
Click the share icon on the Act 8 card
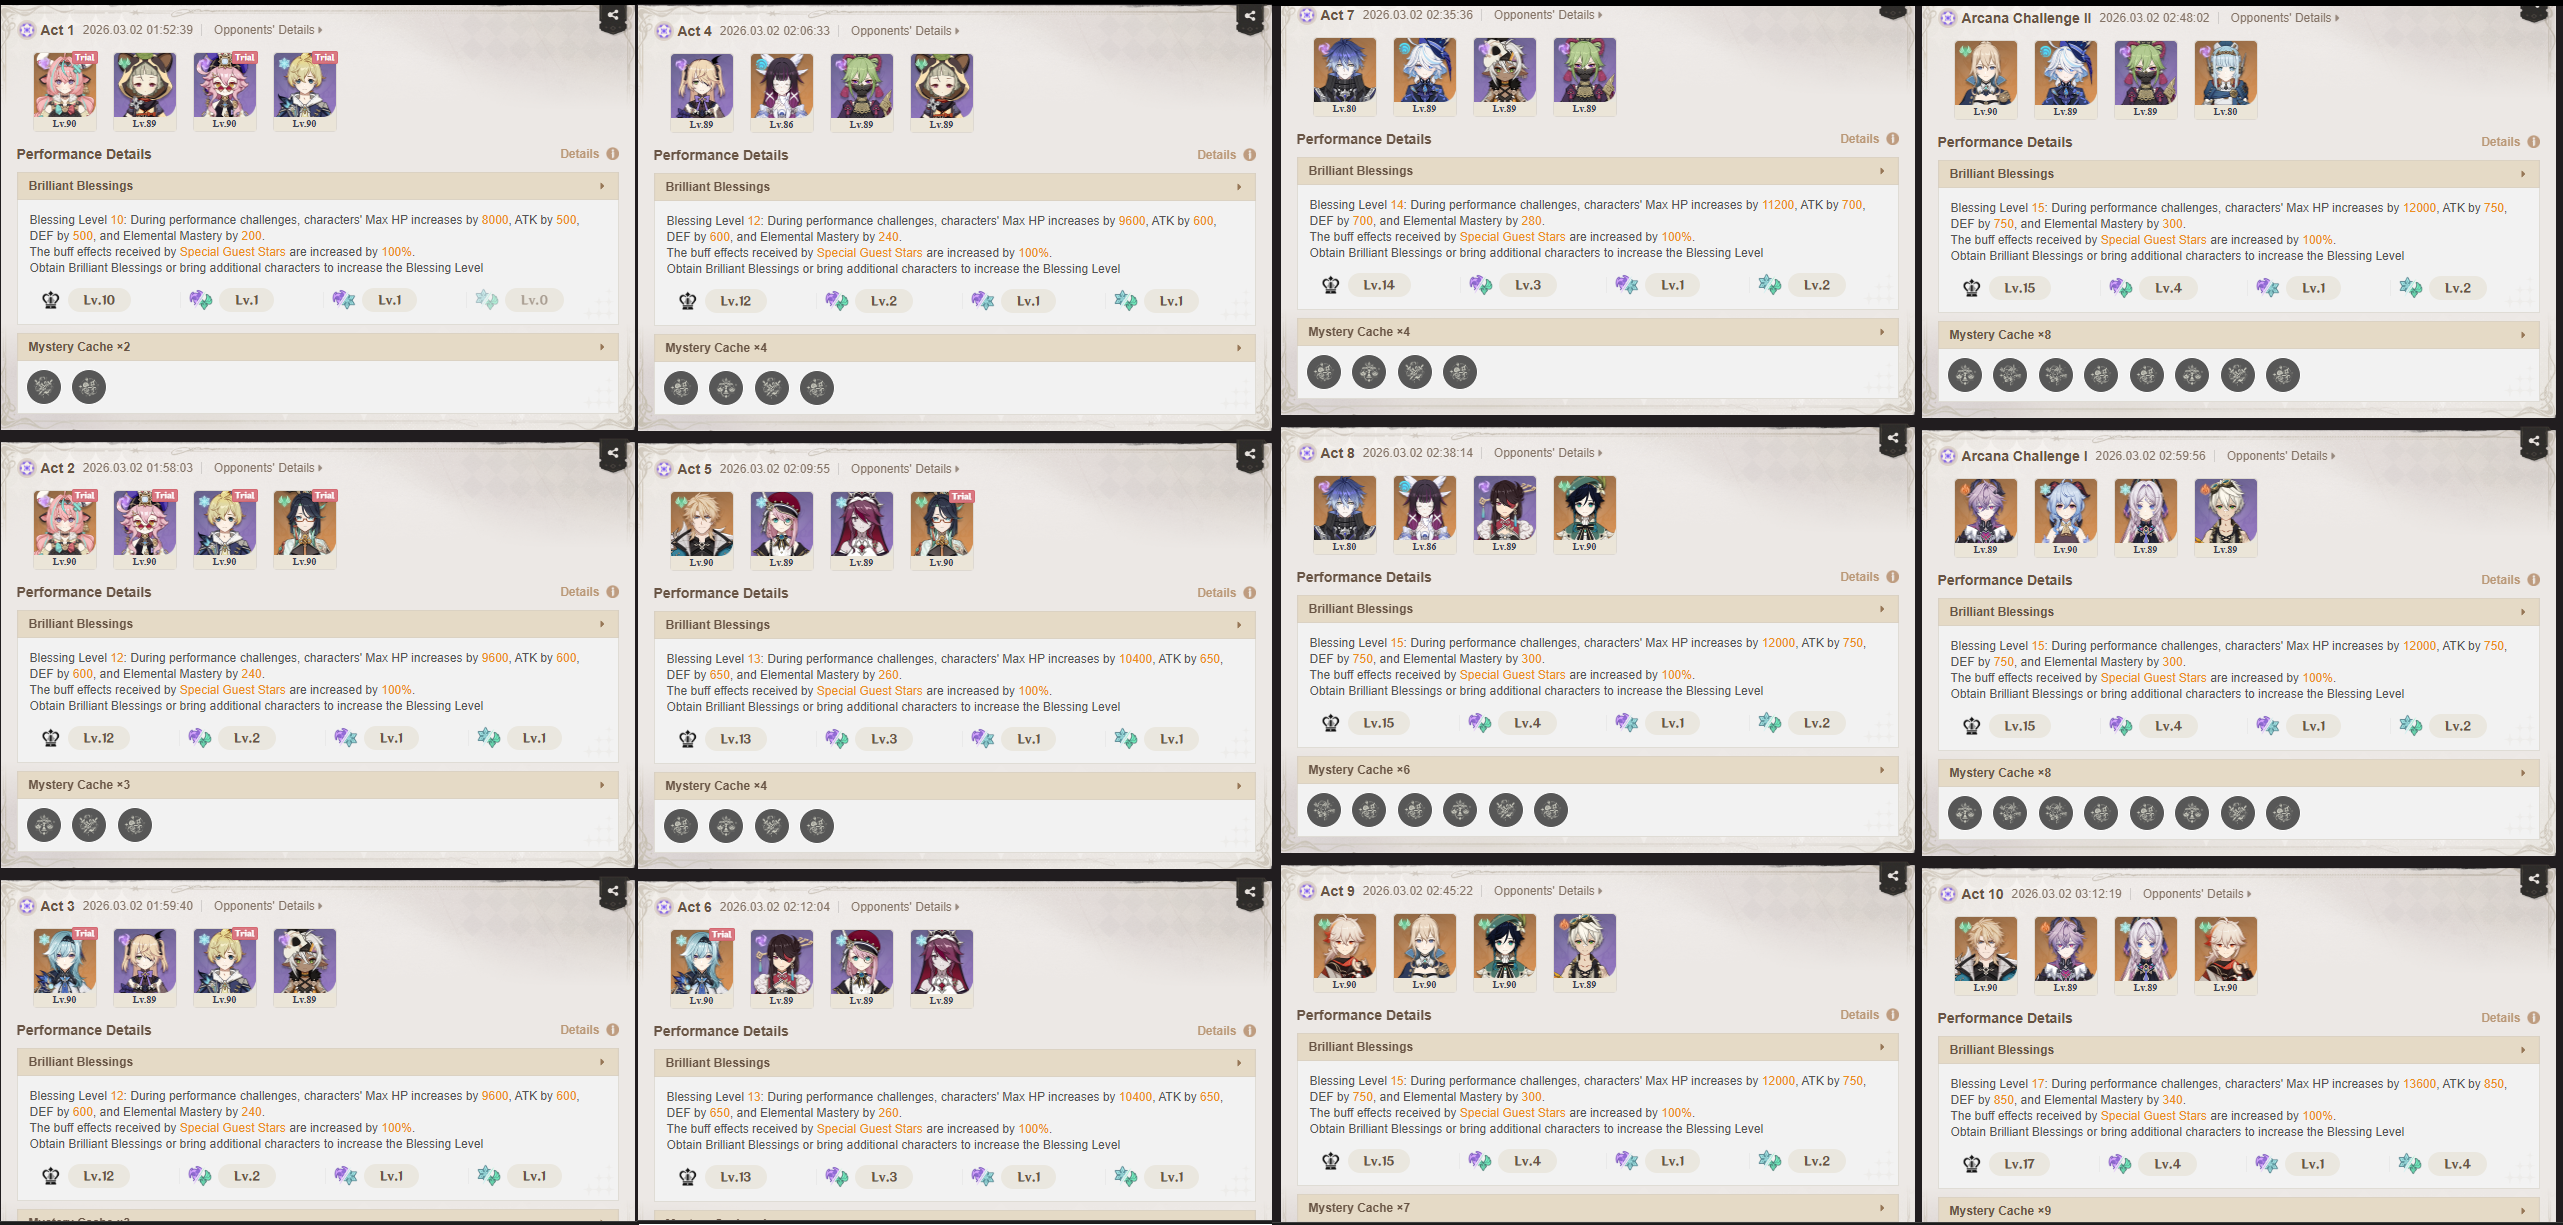(1893, 437)
